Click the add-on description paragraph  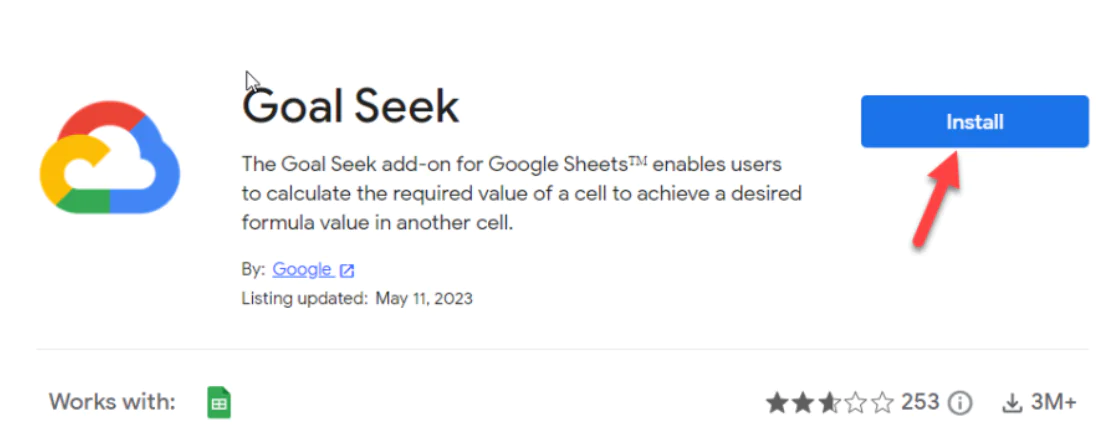(x=521, y=192)
